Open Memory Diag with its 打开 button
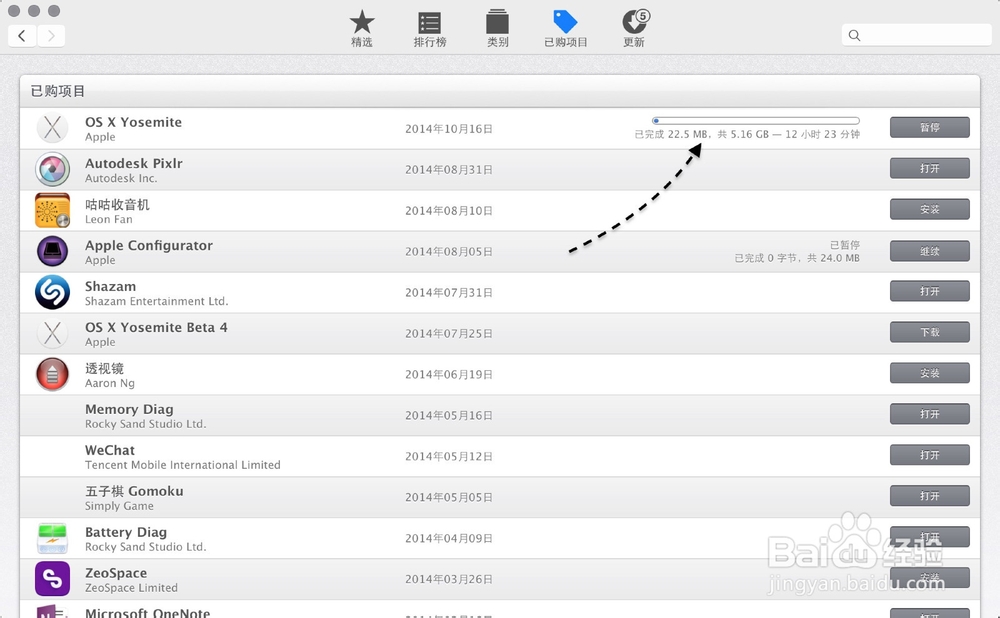 929,414
